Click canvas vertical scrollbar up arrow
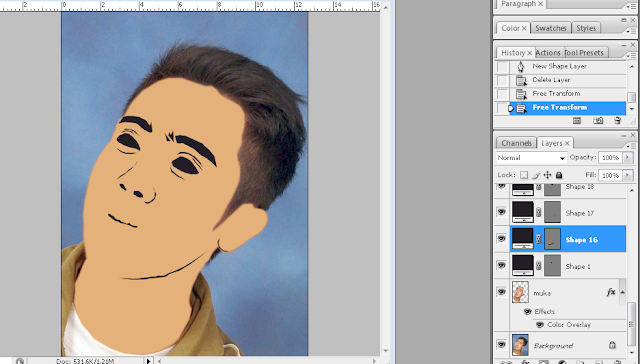This screenshot has height=364, width=640. [386, 7]
